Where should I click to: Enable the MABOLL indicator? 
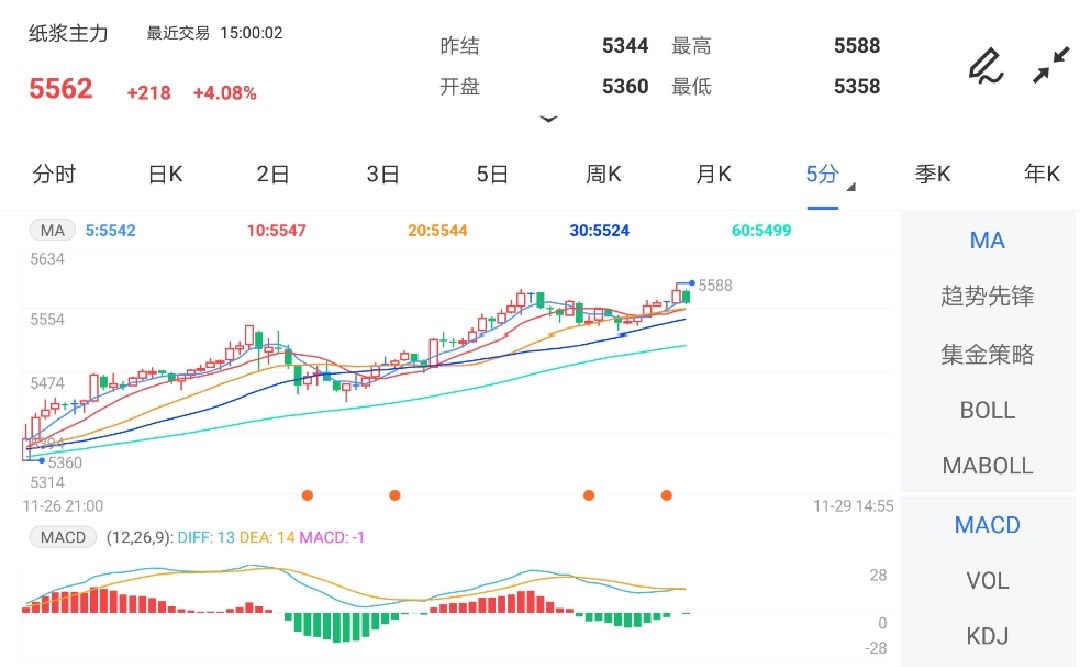(x=987, y=465)
